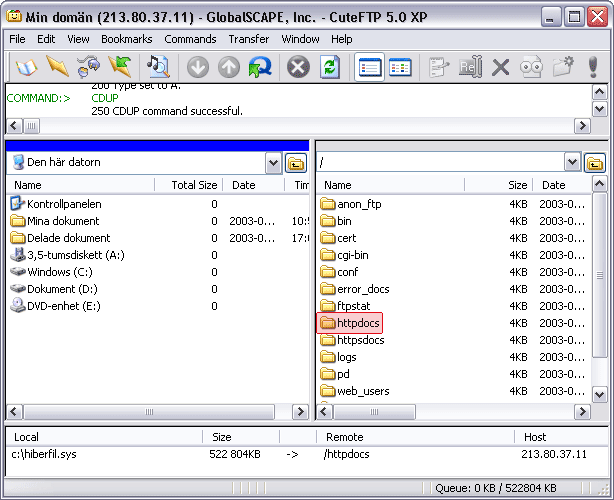
Task: Toggle the second pane view button in toolbar
Action: [401, 67]
